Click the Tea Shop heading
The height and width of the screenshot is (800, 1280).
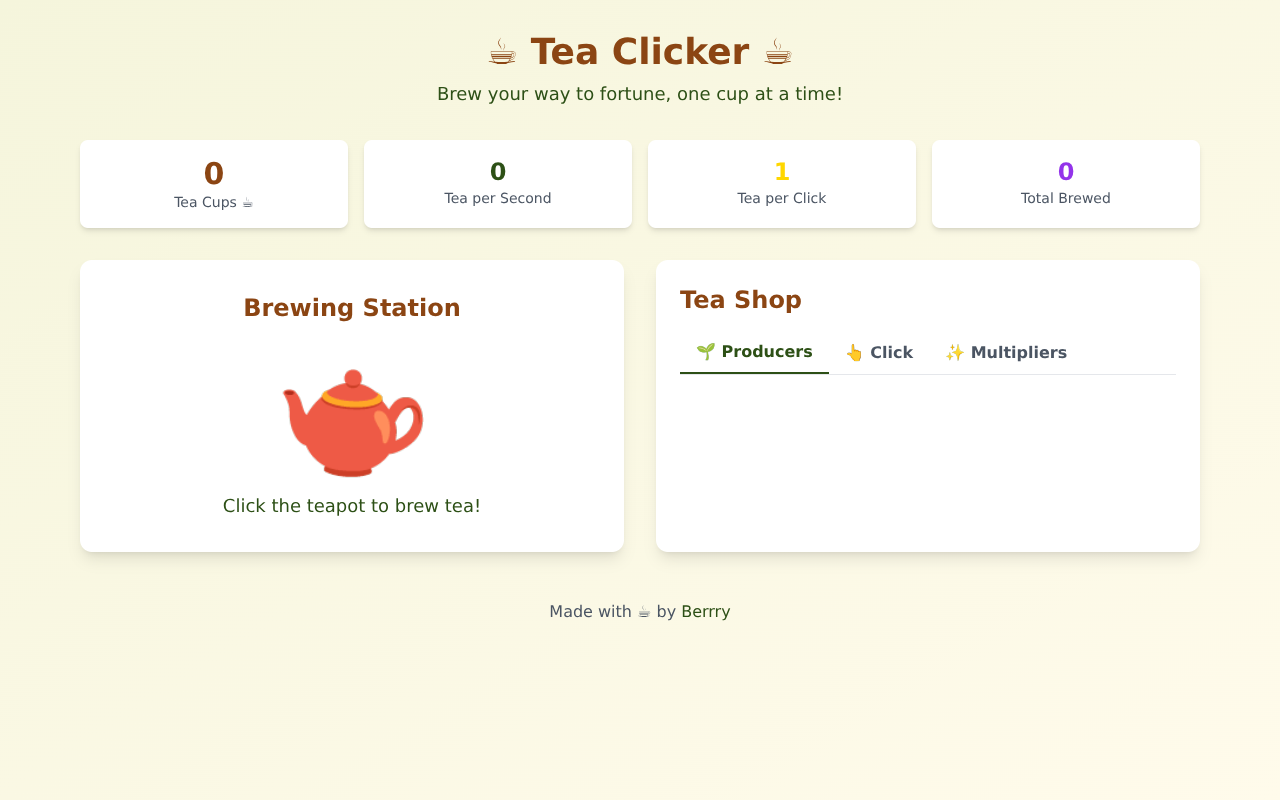click(740, 299)
